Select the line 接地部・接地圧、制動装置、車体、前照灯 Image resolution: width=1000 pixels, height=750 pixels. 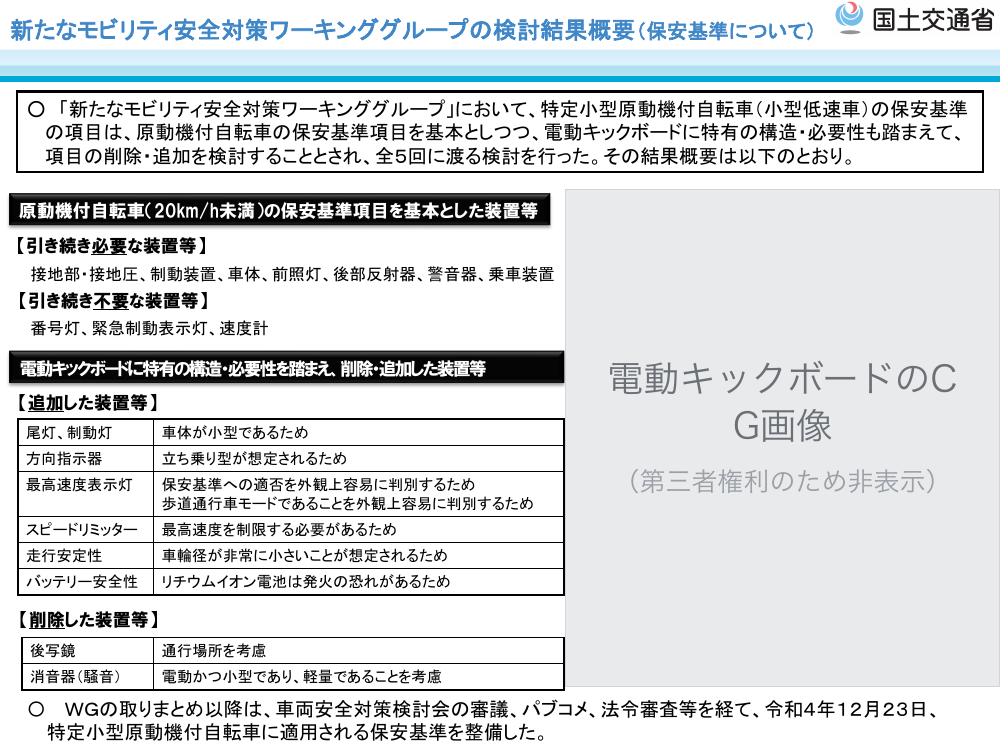[292, 274]
